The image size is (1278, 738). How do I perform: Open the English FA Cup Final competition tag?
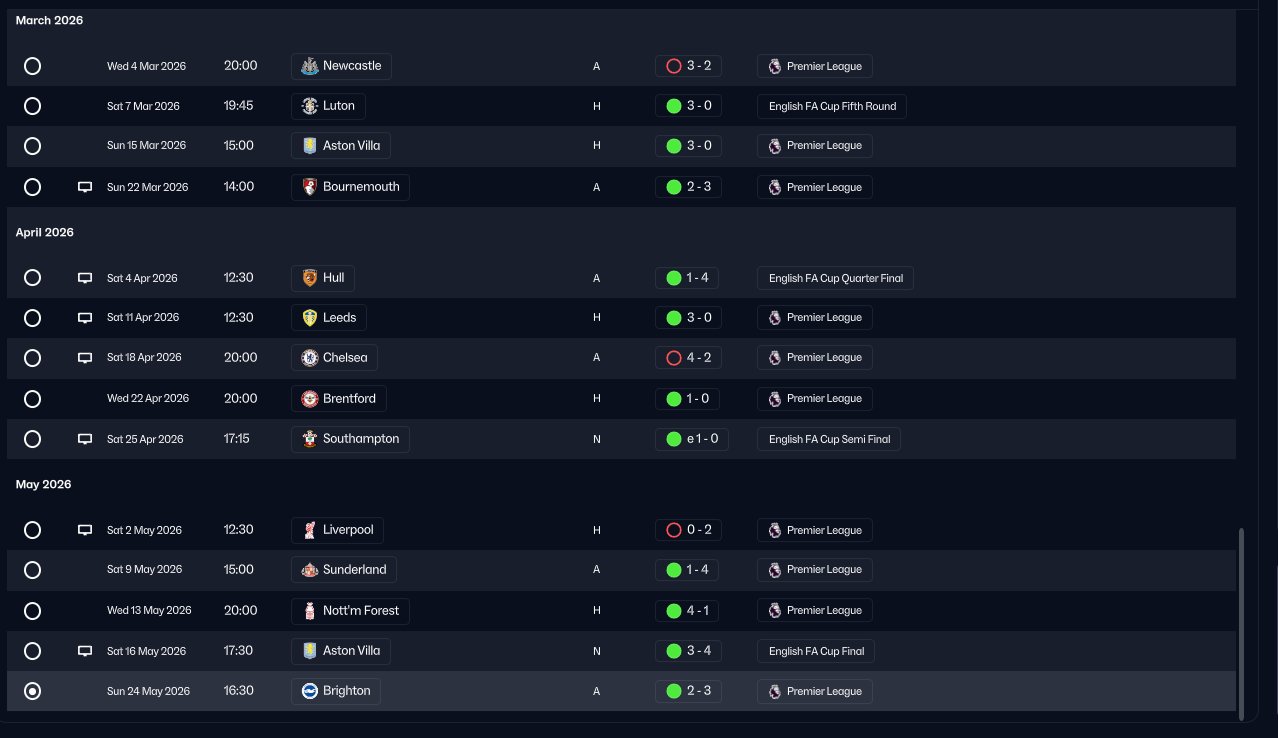pos(816,651)
